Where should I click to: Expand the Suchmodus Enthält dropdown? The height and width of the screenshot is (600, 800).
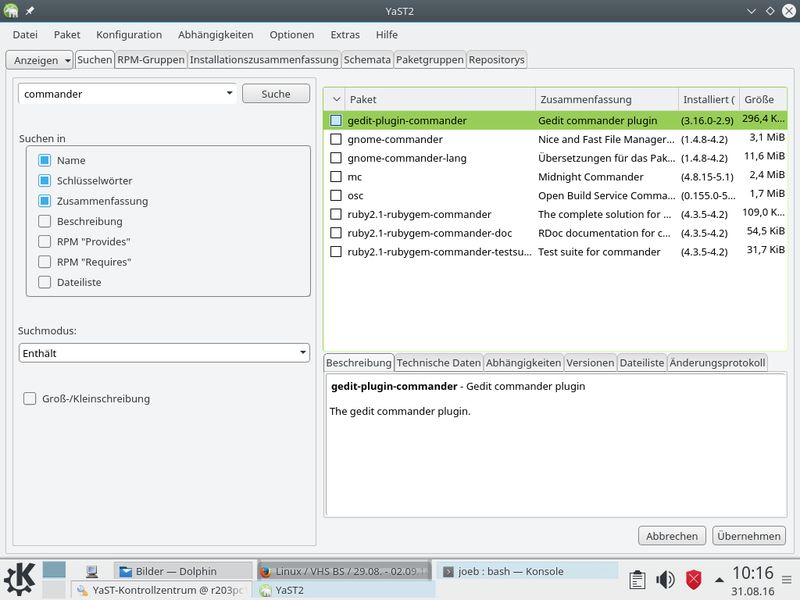point(164,353)
